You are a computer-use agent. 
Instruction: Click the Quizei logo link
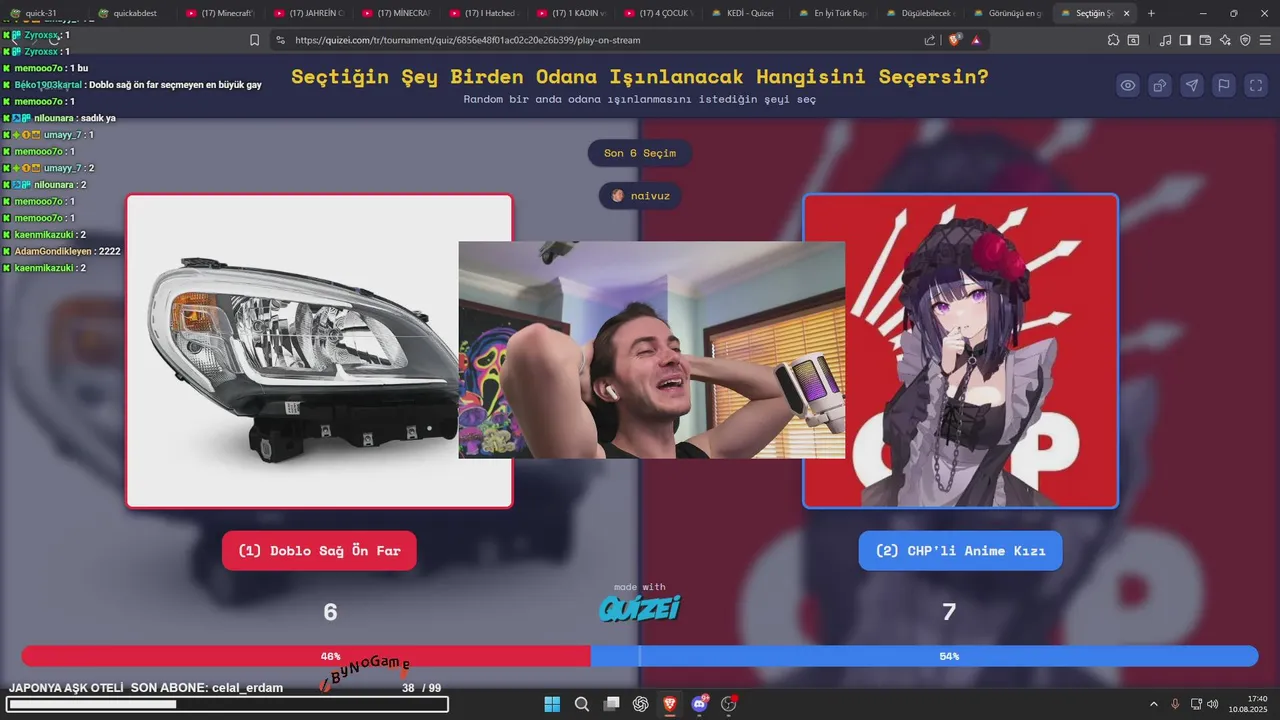640,607
